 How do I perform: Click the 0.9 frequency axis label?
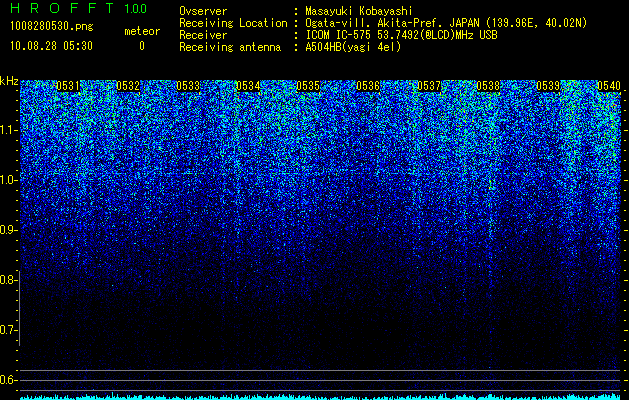tap(8, 230)
